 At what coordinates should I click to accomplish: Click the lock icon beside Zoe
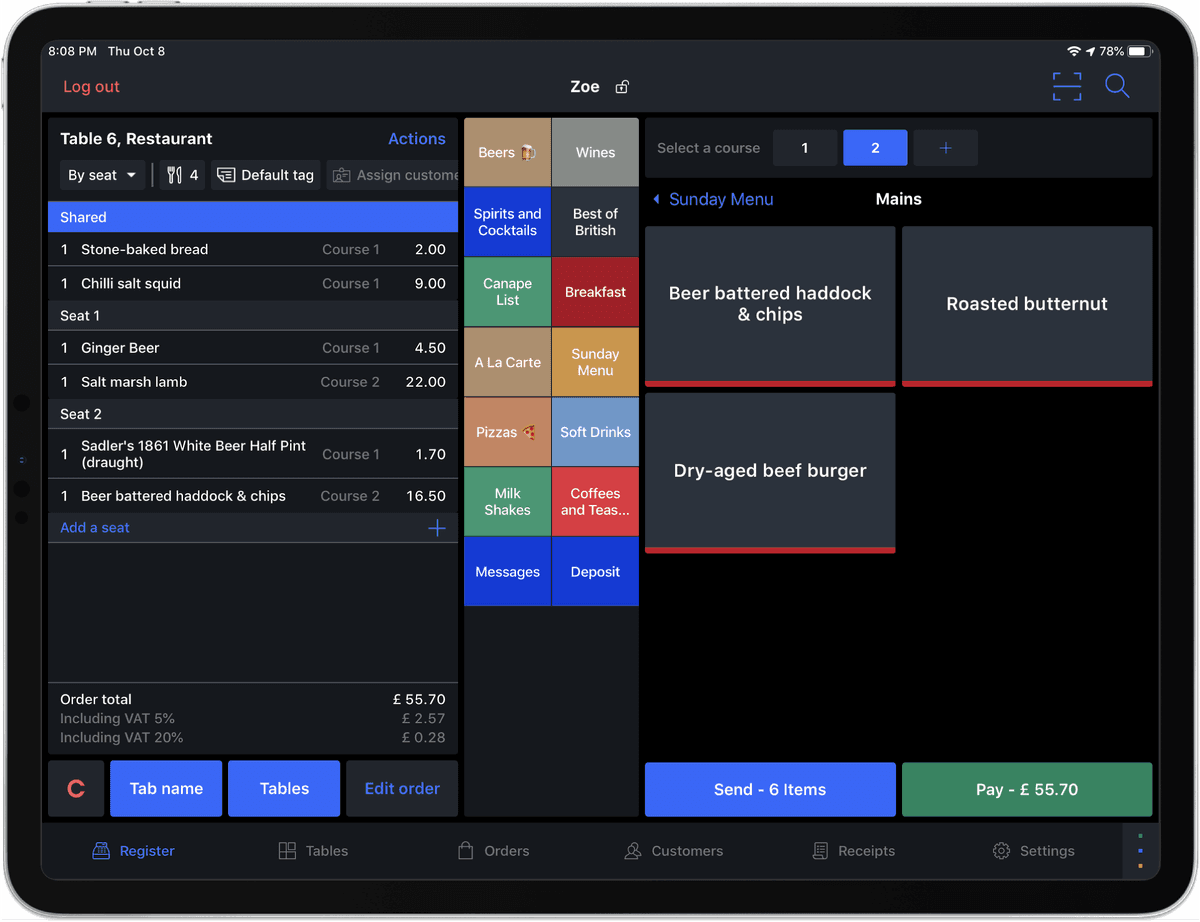click(622, 87)
